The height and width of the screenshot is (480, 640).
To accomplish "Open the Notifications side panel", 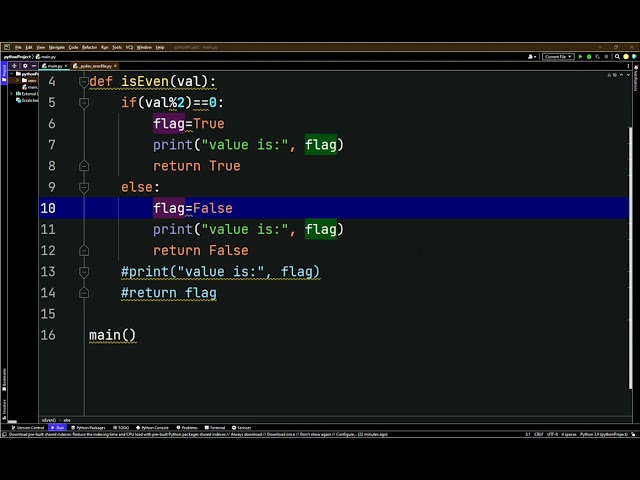I will point(636,77).
